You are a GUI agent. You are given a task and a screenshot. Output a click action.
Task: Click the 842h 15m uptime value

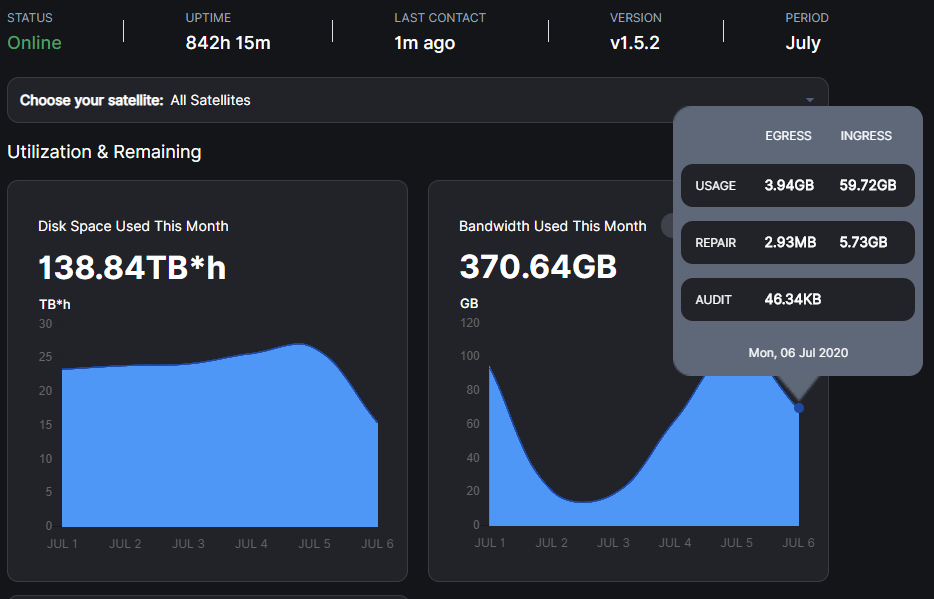point(228,43)
